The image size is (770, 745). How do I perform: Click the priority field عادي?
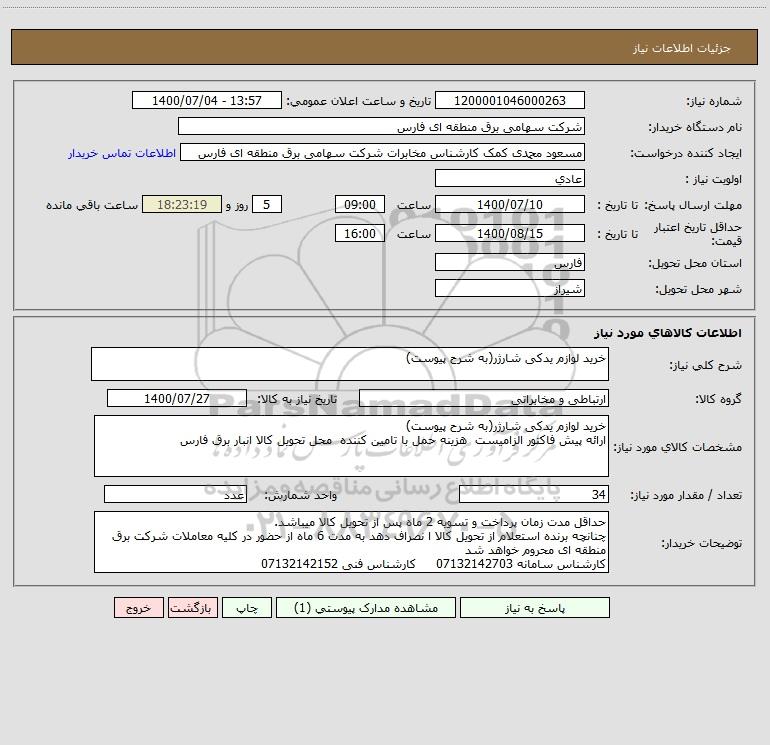(x=510, y=178)
